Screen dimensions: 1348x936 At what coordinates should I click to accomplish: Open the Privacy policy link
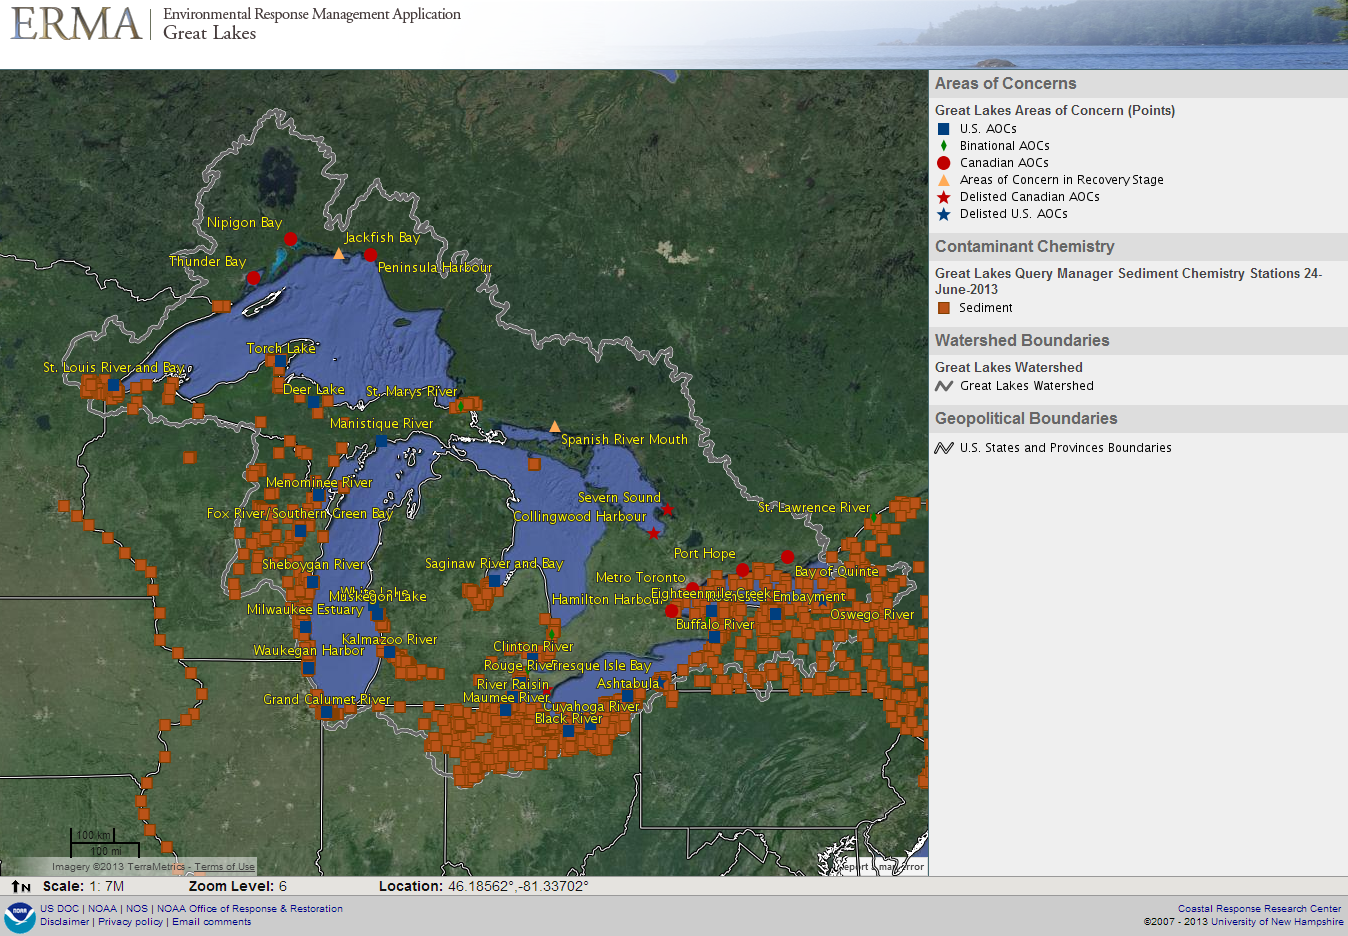point(130,922)
